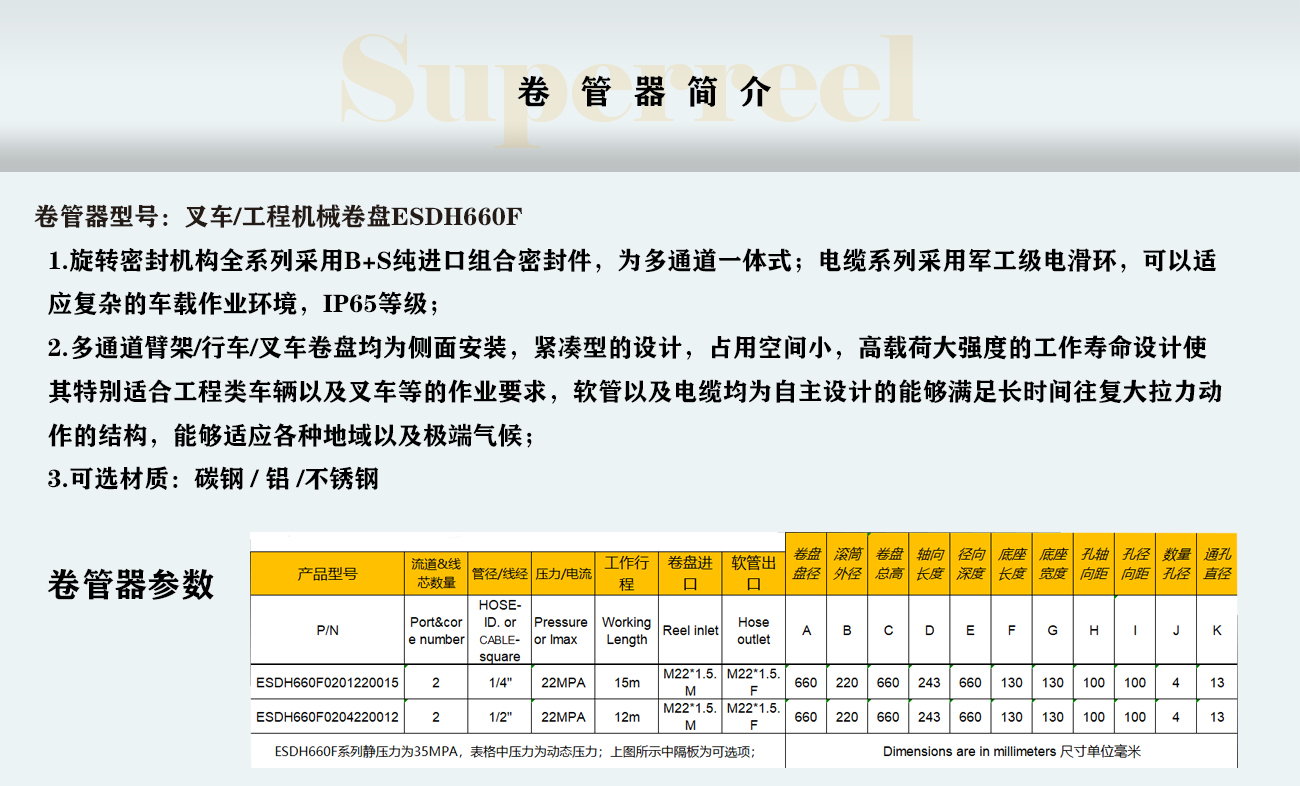The width and height of the screenshot is (1300, 786).
Task: Click the 卷管器简介 page title
Action: [645, 93]
